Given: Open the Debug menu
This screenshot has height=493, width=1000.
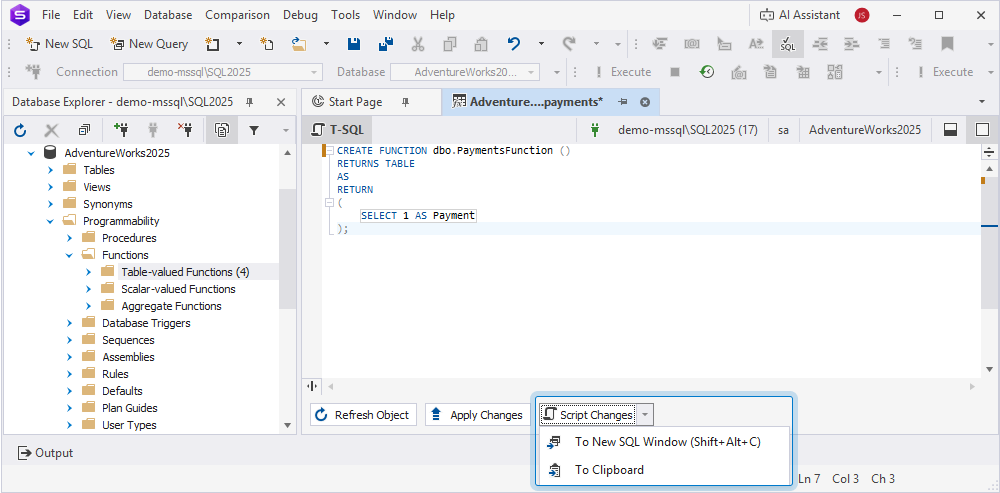Looking at the screenshot, I should pyautogui.click(x=300, y=15).
